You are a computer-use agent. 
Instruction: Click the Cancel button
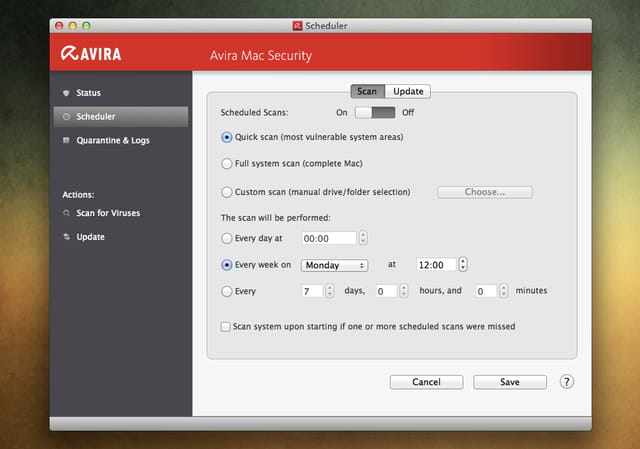point(427,382)
